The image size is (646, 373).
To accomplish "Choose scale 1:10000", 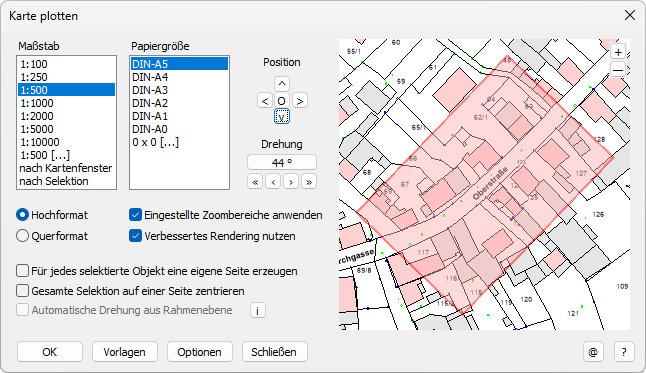I will [66, 142].
